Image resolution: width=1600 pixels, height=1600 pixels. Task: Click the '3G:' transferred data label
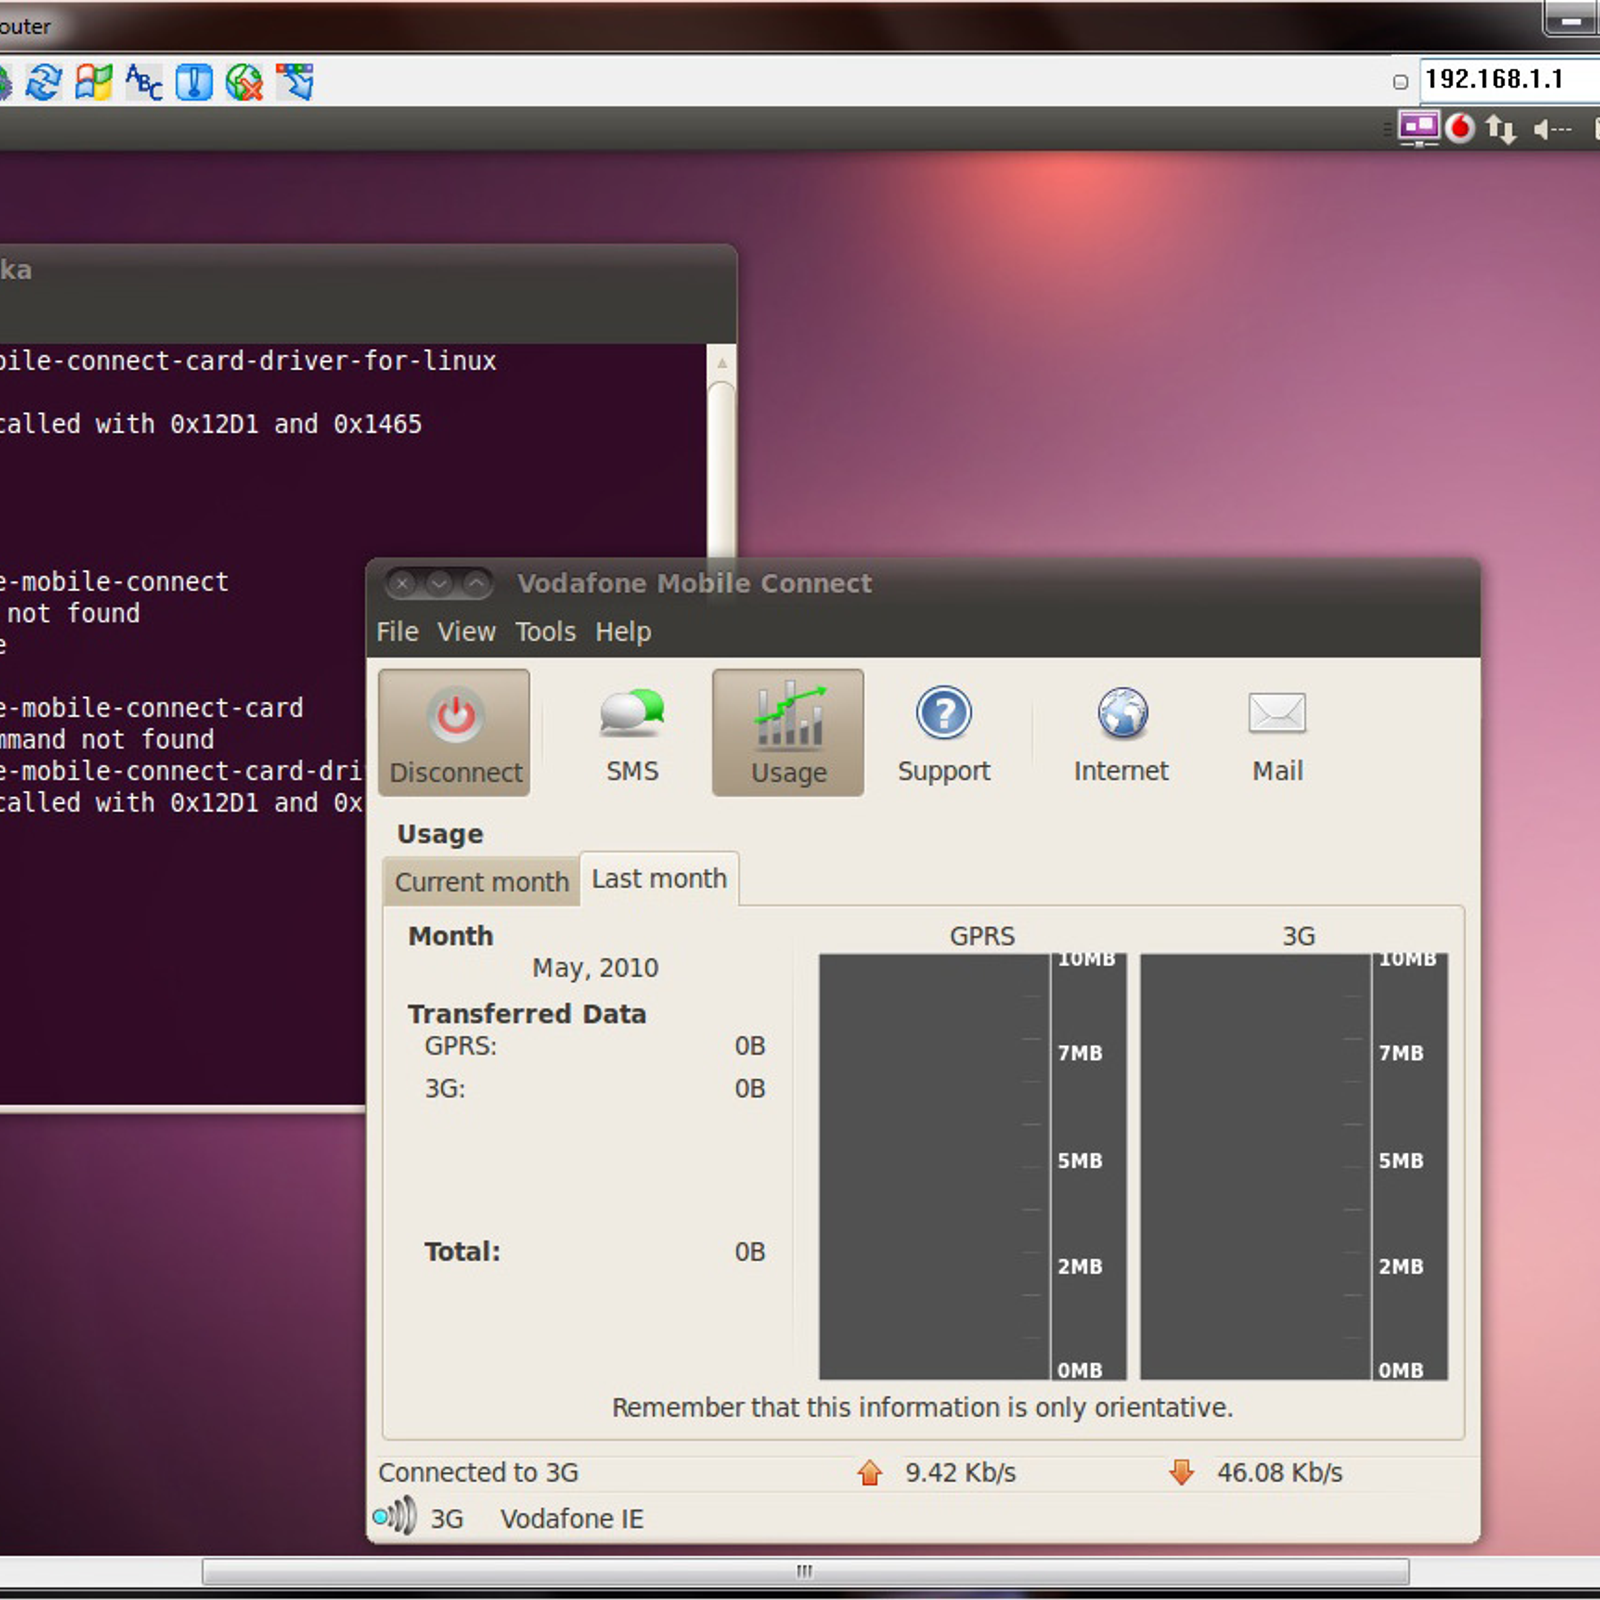(445, 1088)
